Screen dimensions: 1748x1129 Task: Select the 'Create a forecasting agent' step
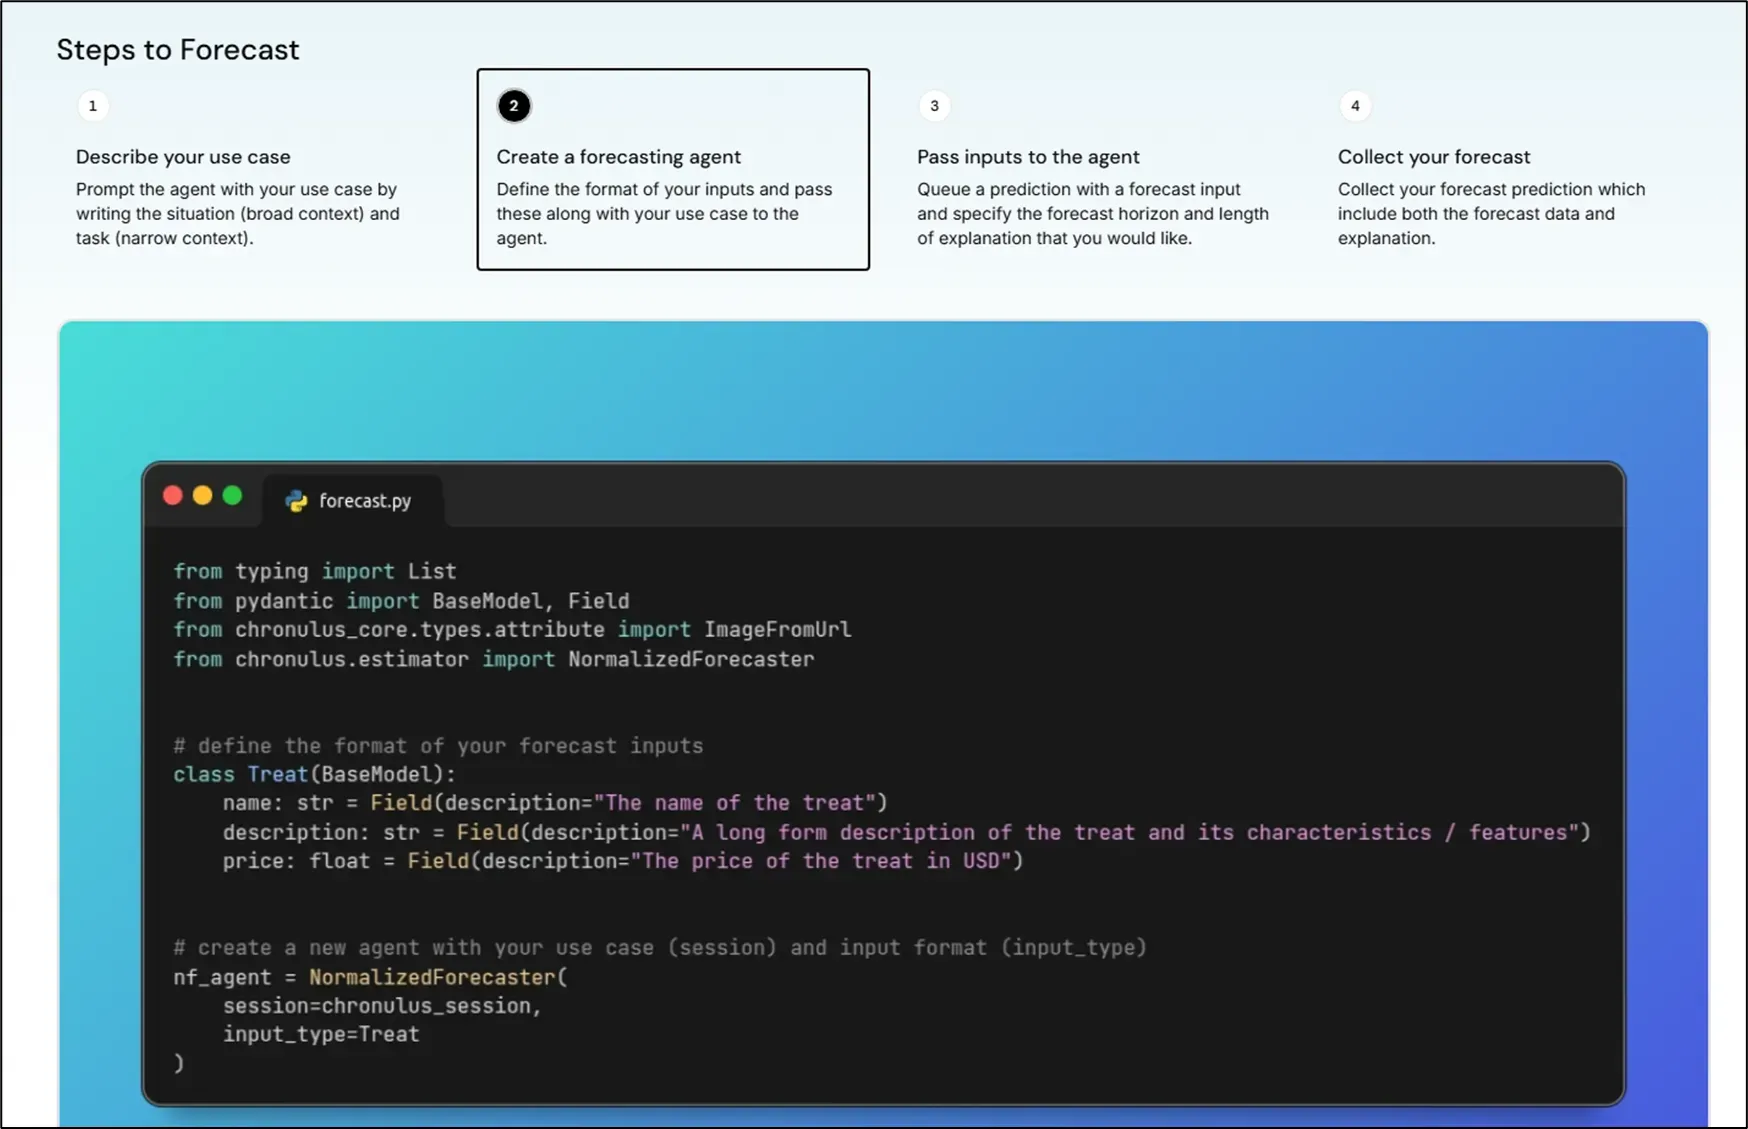618,157
